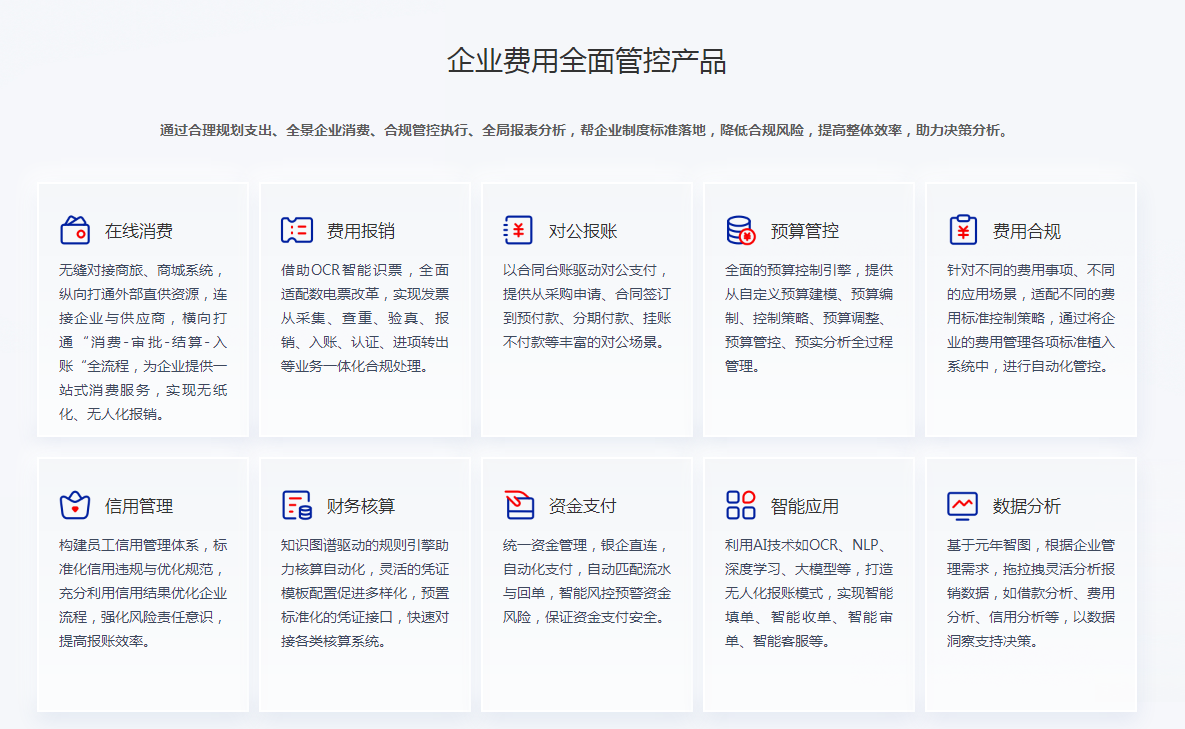
Task: Click the 对公报账 description starting 以合同台账驱动
Action: point(586,306)
